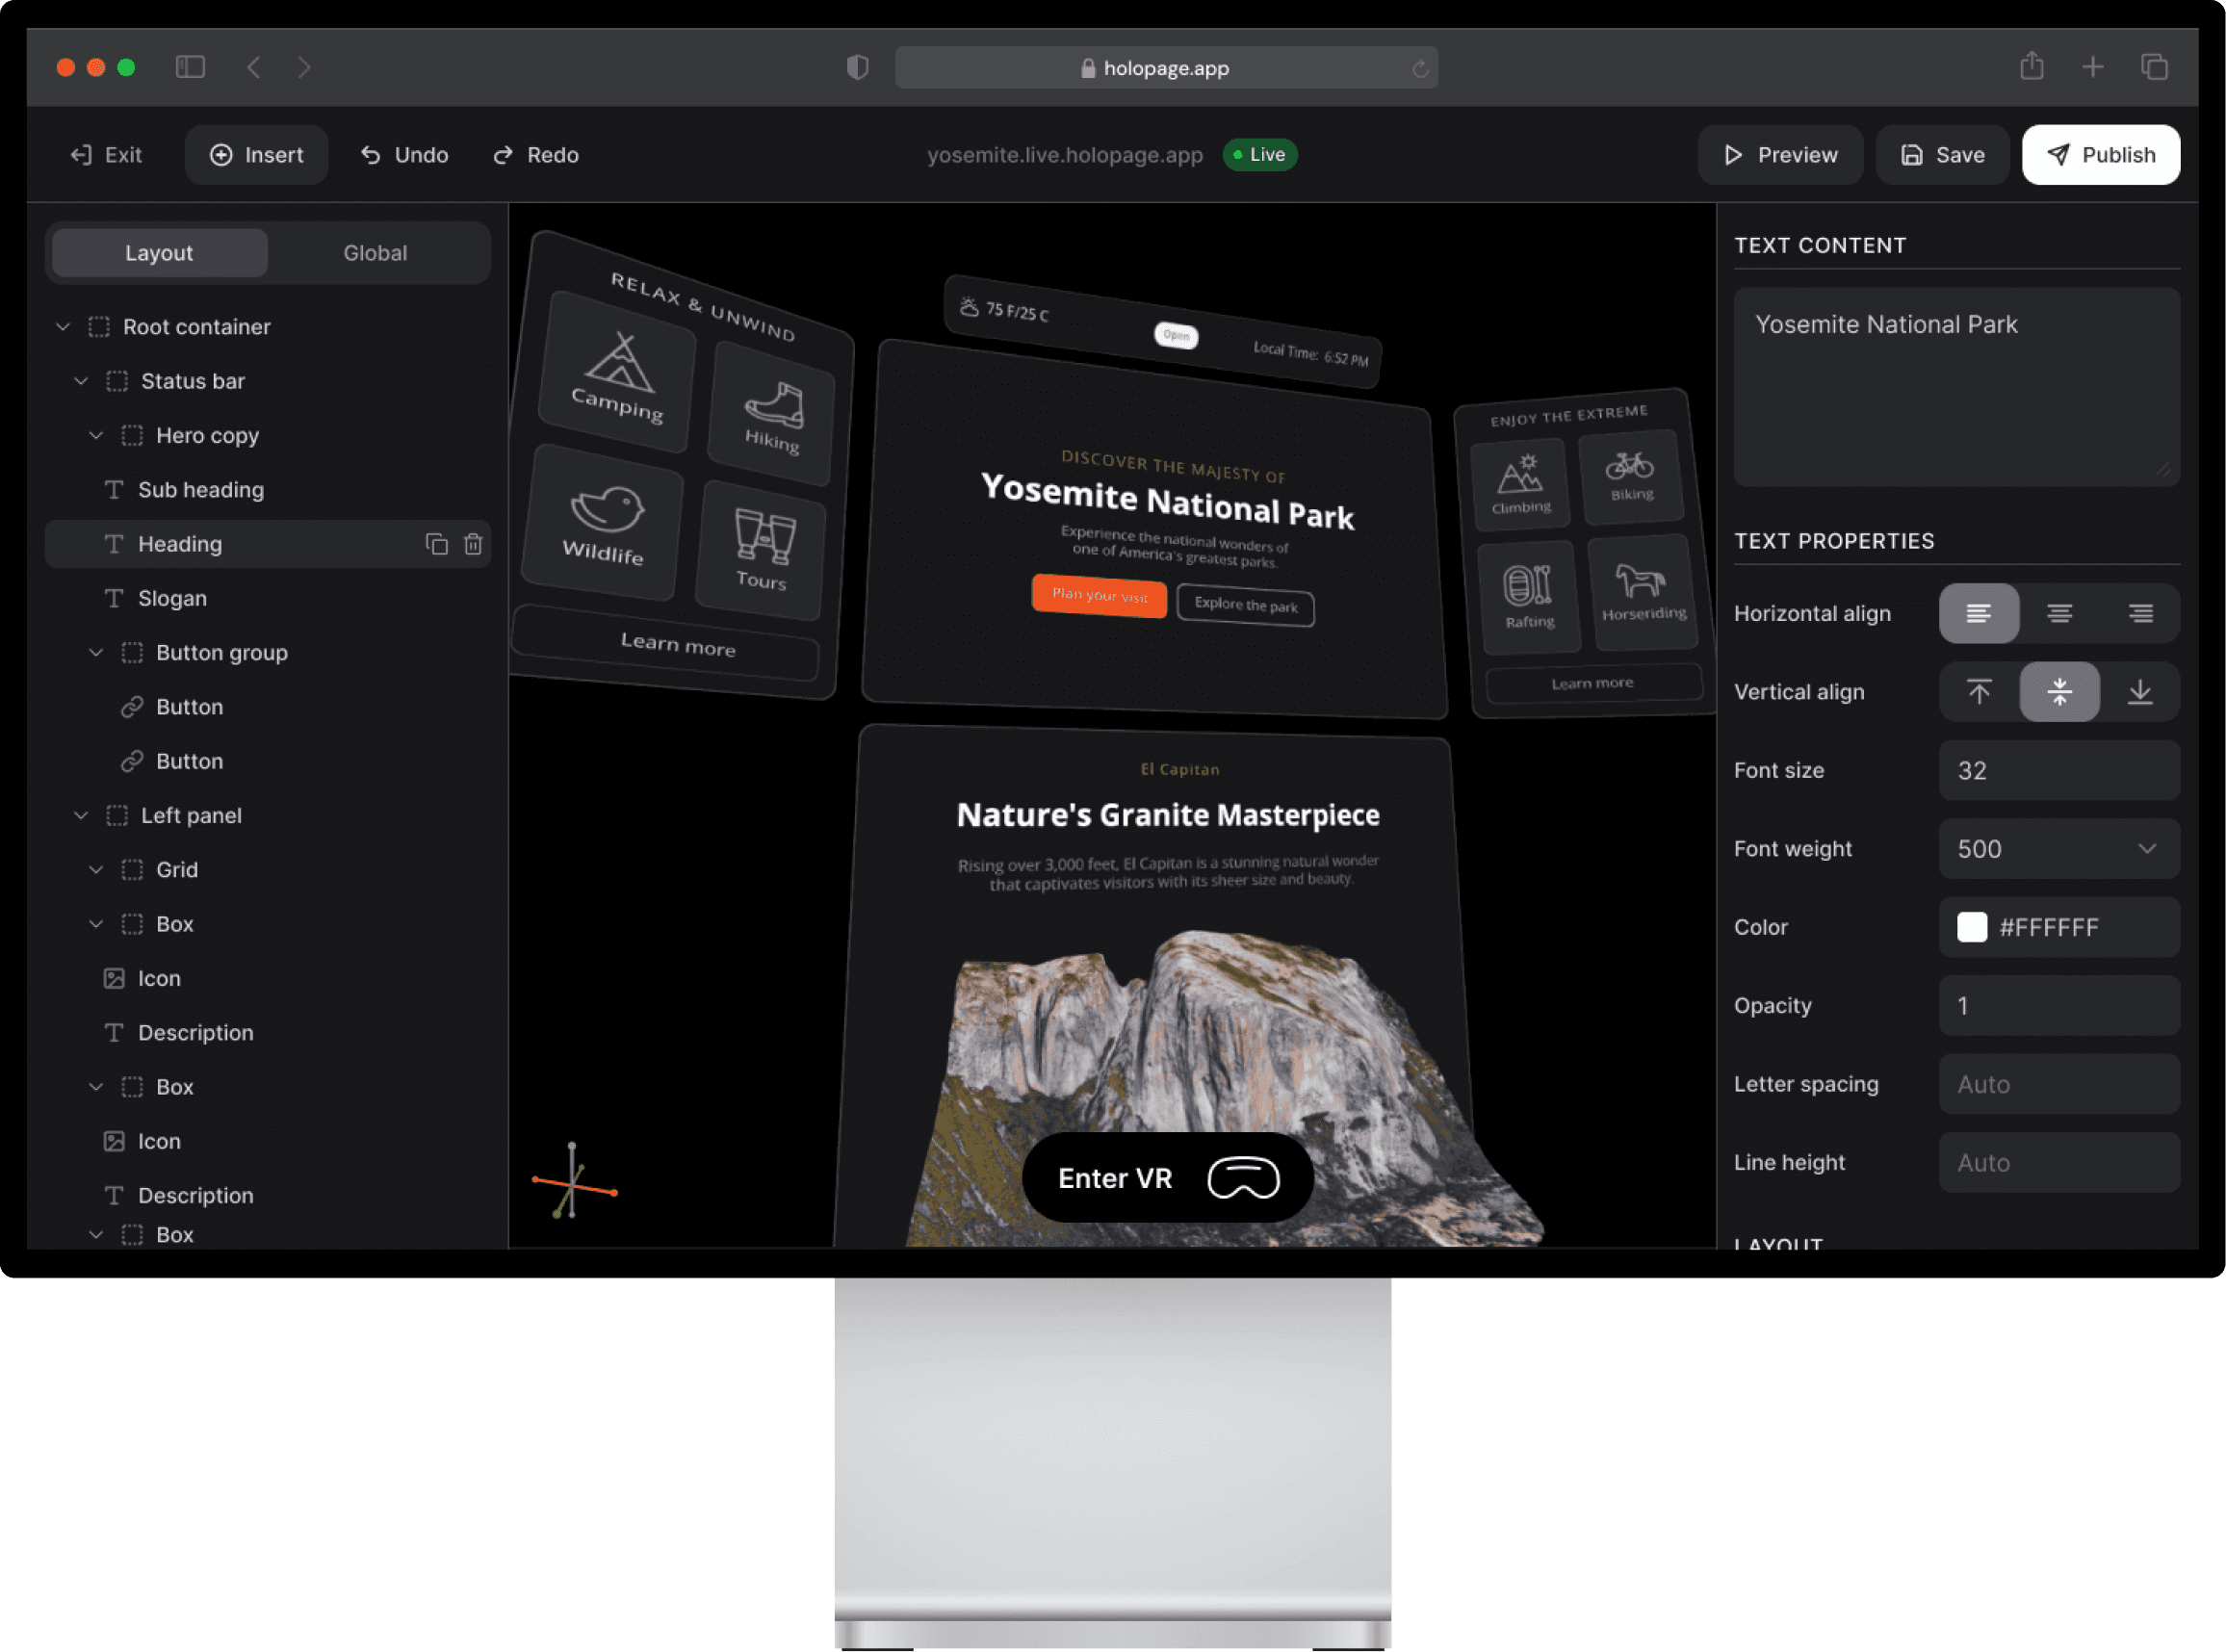Set vertical align to top

pos(1978,691)
